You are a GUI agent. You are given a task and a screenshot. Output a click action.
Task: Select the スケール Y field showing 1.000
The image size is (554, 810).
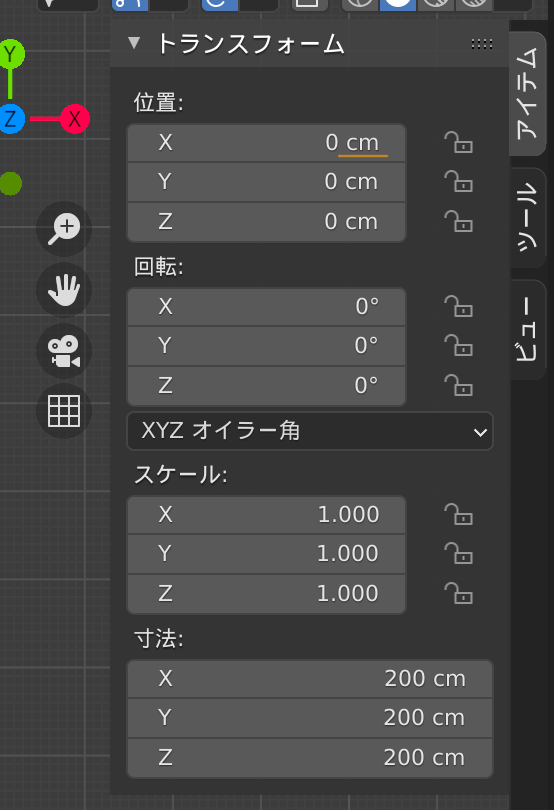267,554
